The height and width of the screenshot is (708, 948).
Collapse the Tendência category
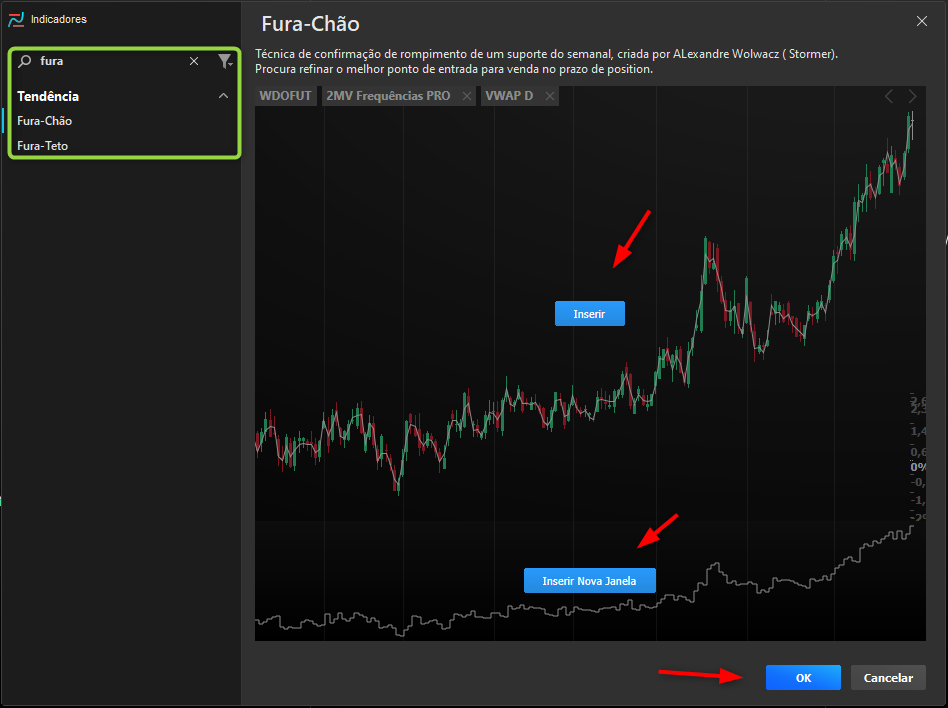tap(223, 96)
